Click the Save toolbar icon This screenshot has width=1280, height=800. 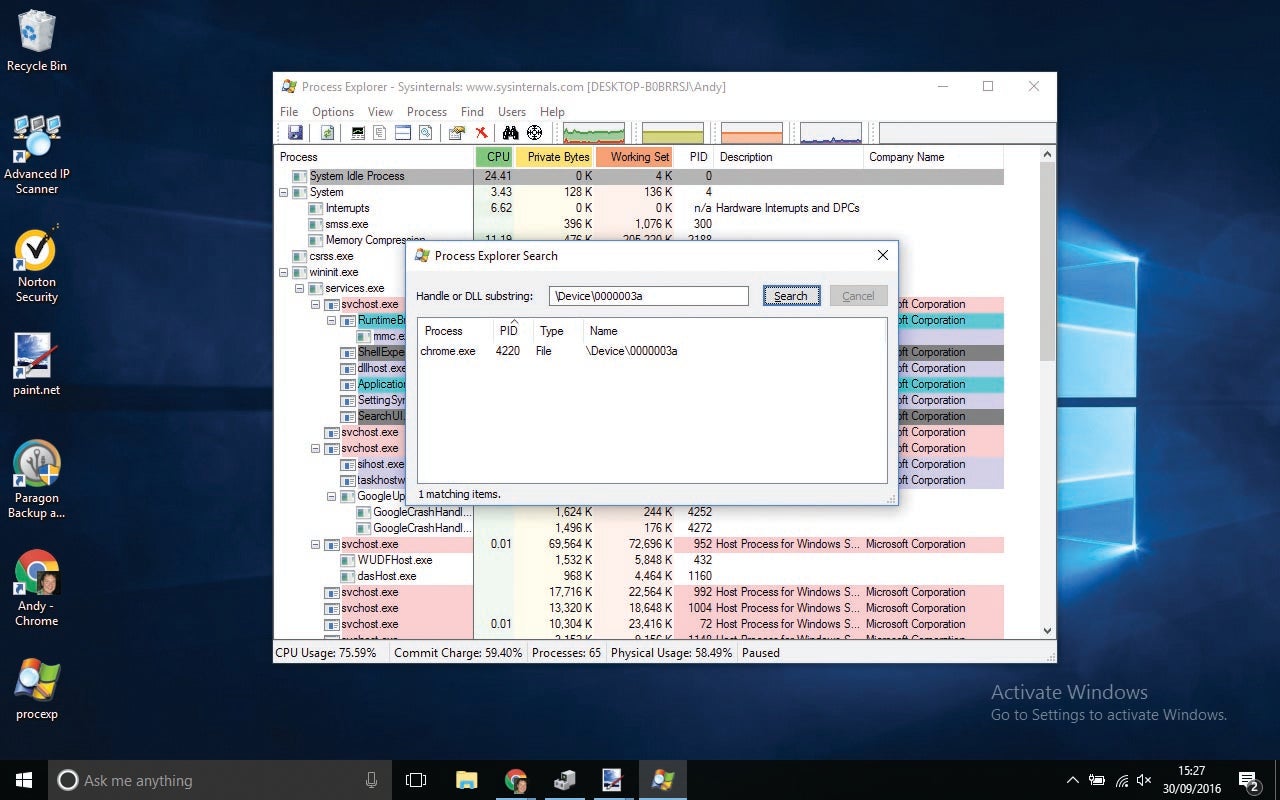coord(295,133)
